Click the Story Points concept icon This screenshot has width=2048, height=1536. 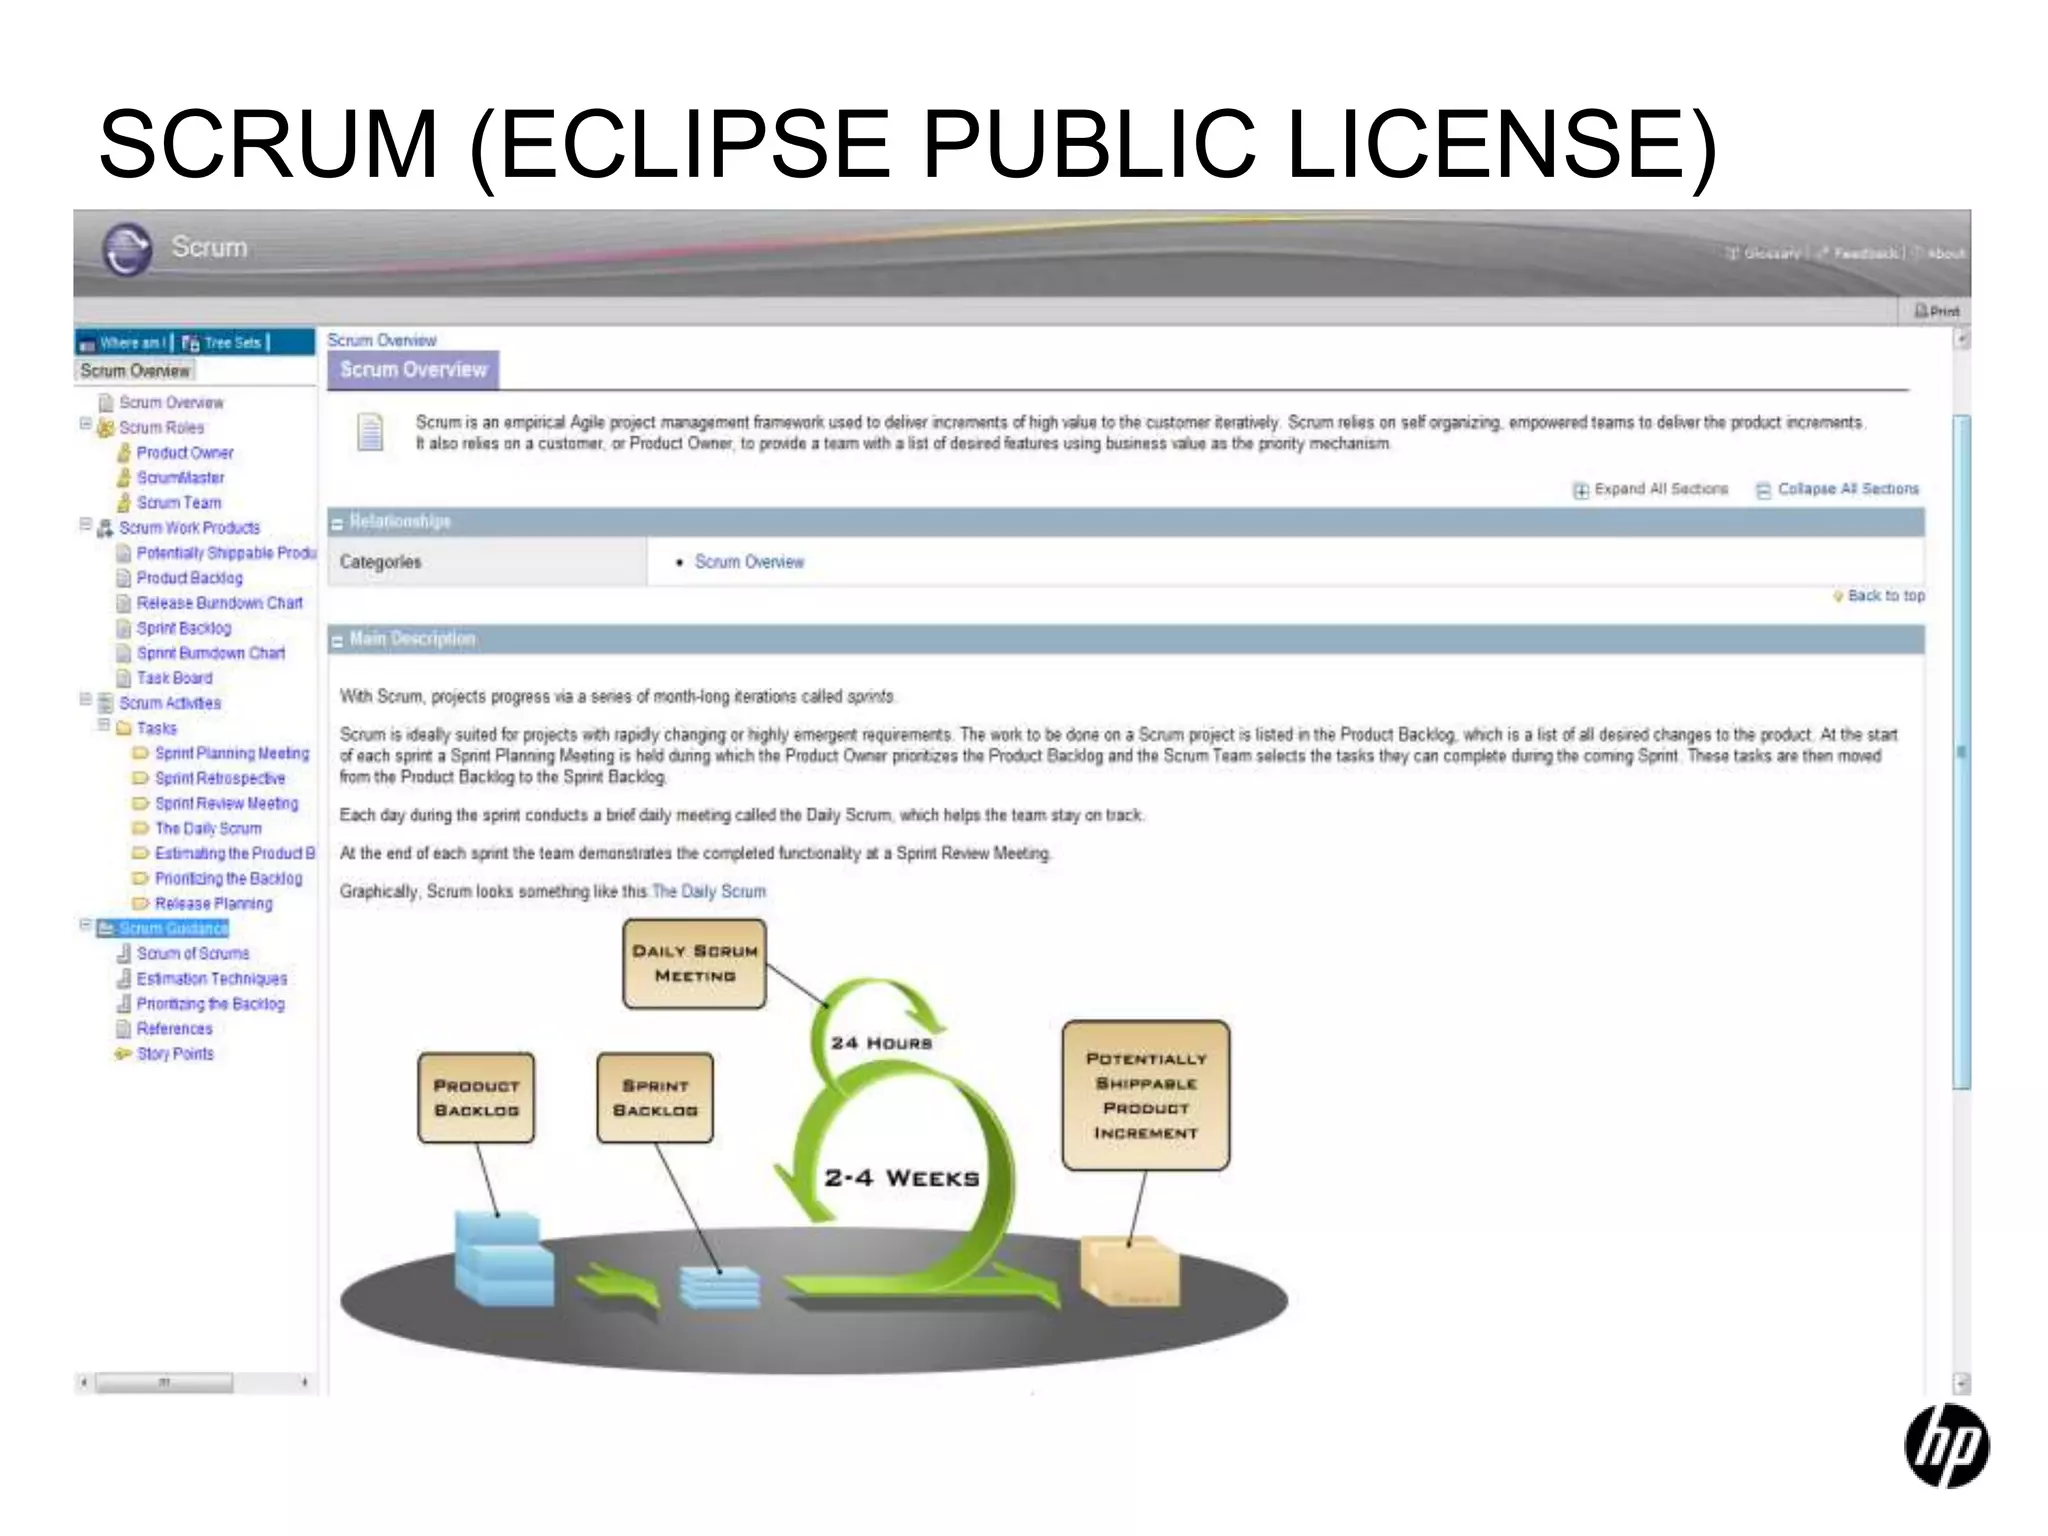(123, 1054)
